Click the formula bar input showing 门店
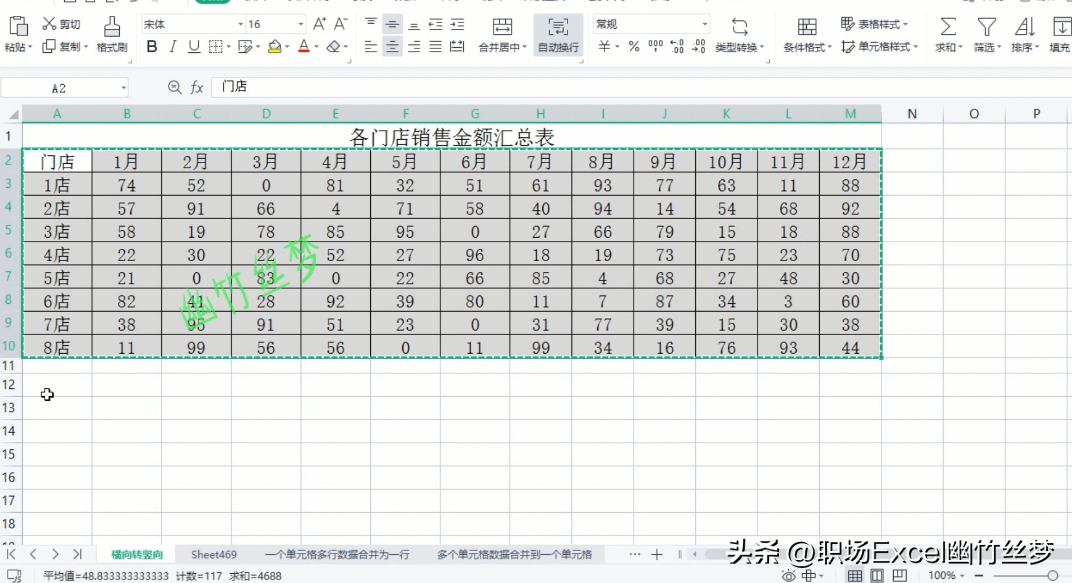 pos(641,87)
